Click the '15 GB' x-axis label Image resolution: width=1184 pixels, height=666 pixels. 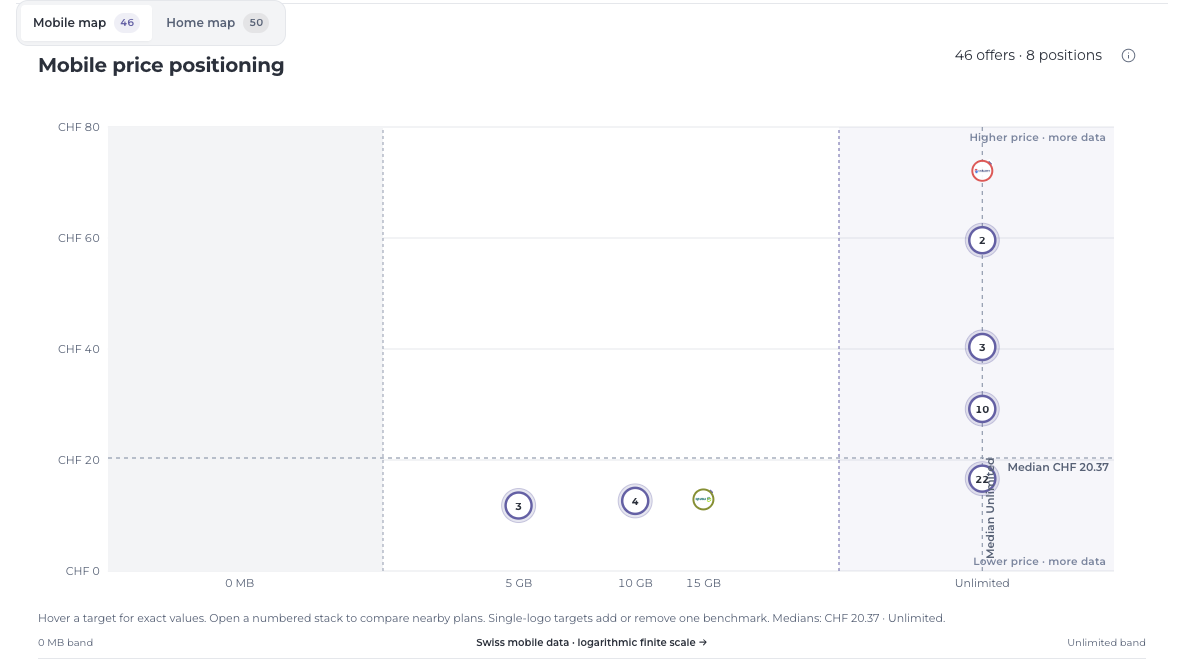(703, 583)
